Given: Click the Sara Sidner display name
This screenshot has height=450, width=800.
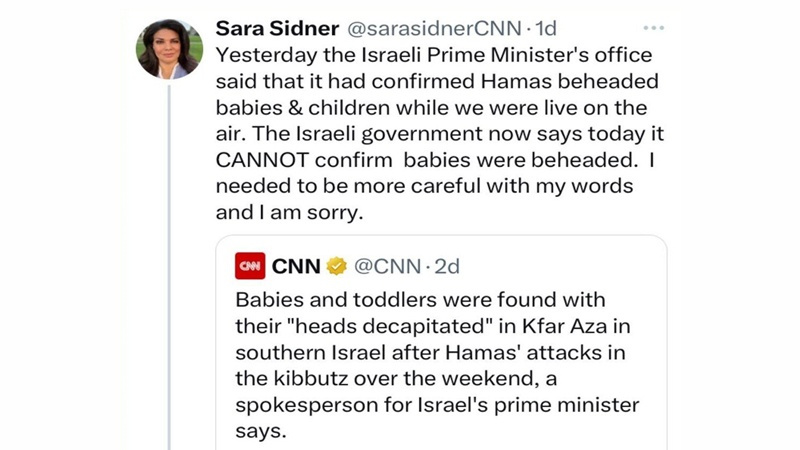Looking at the screenshot, I should coord(273,27).
